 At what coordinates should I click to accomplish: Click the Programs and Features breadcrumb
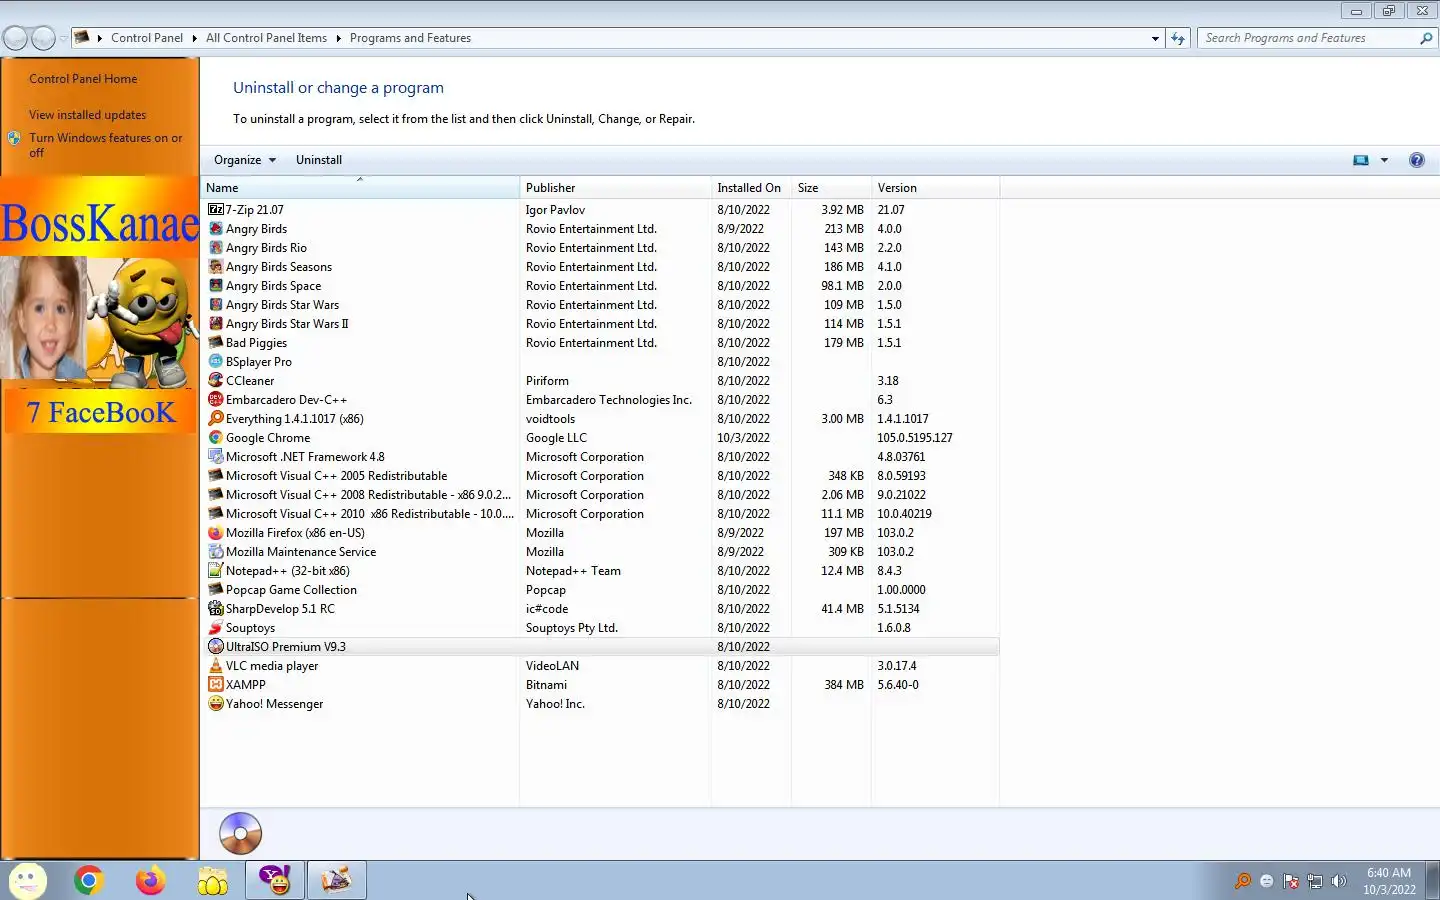[410, 38]
